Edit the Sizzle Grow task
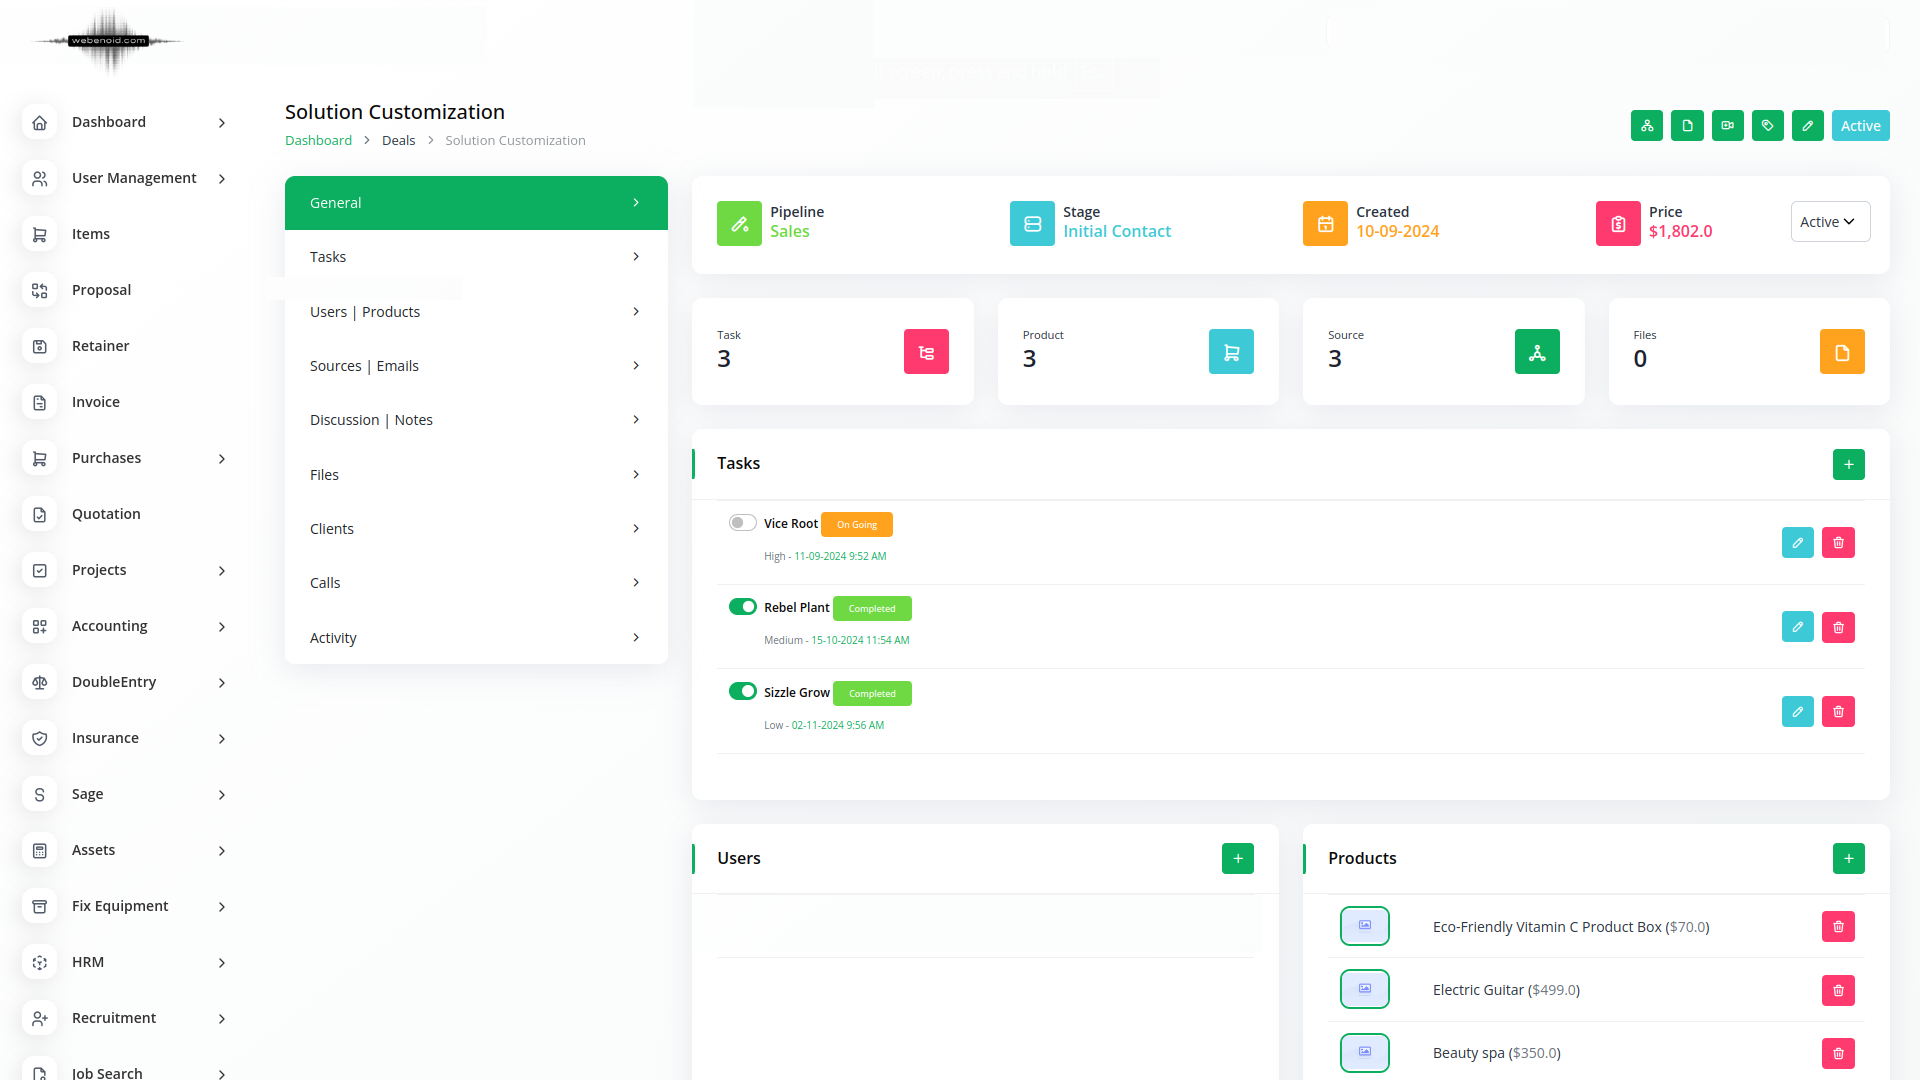 click(1797, 712)
